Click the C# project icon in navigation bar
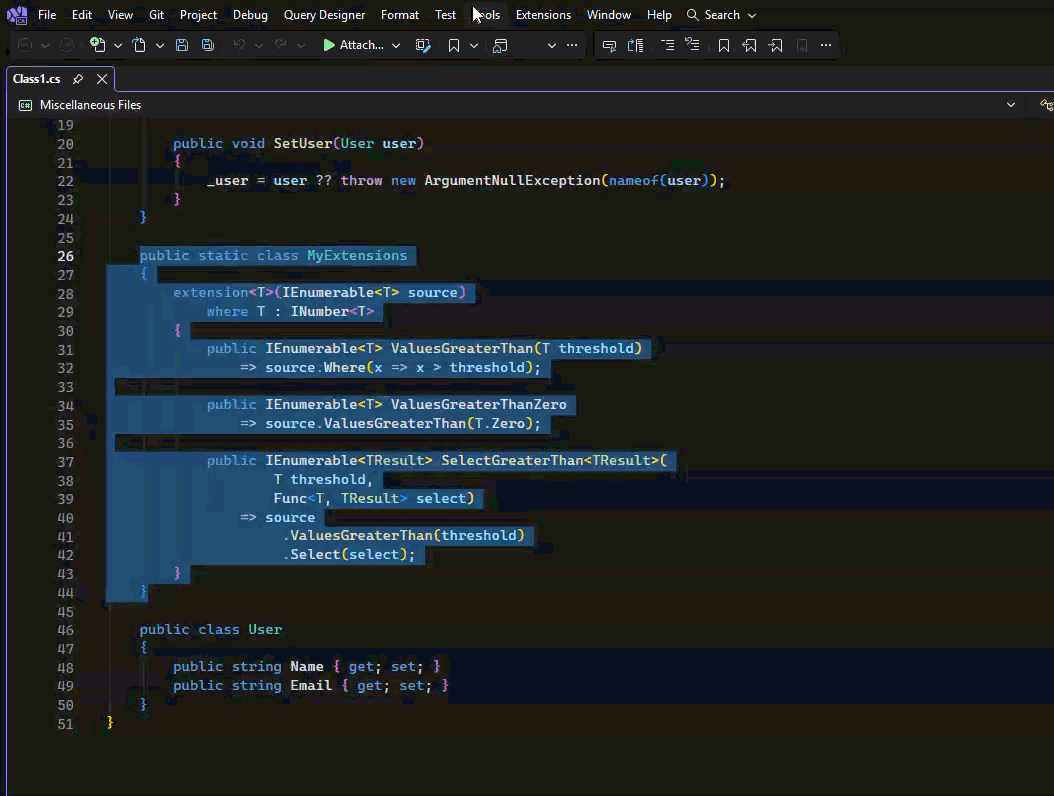This screenshot has height=796, width=1054. pyautogui.click(x=25, y=105)
